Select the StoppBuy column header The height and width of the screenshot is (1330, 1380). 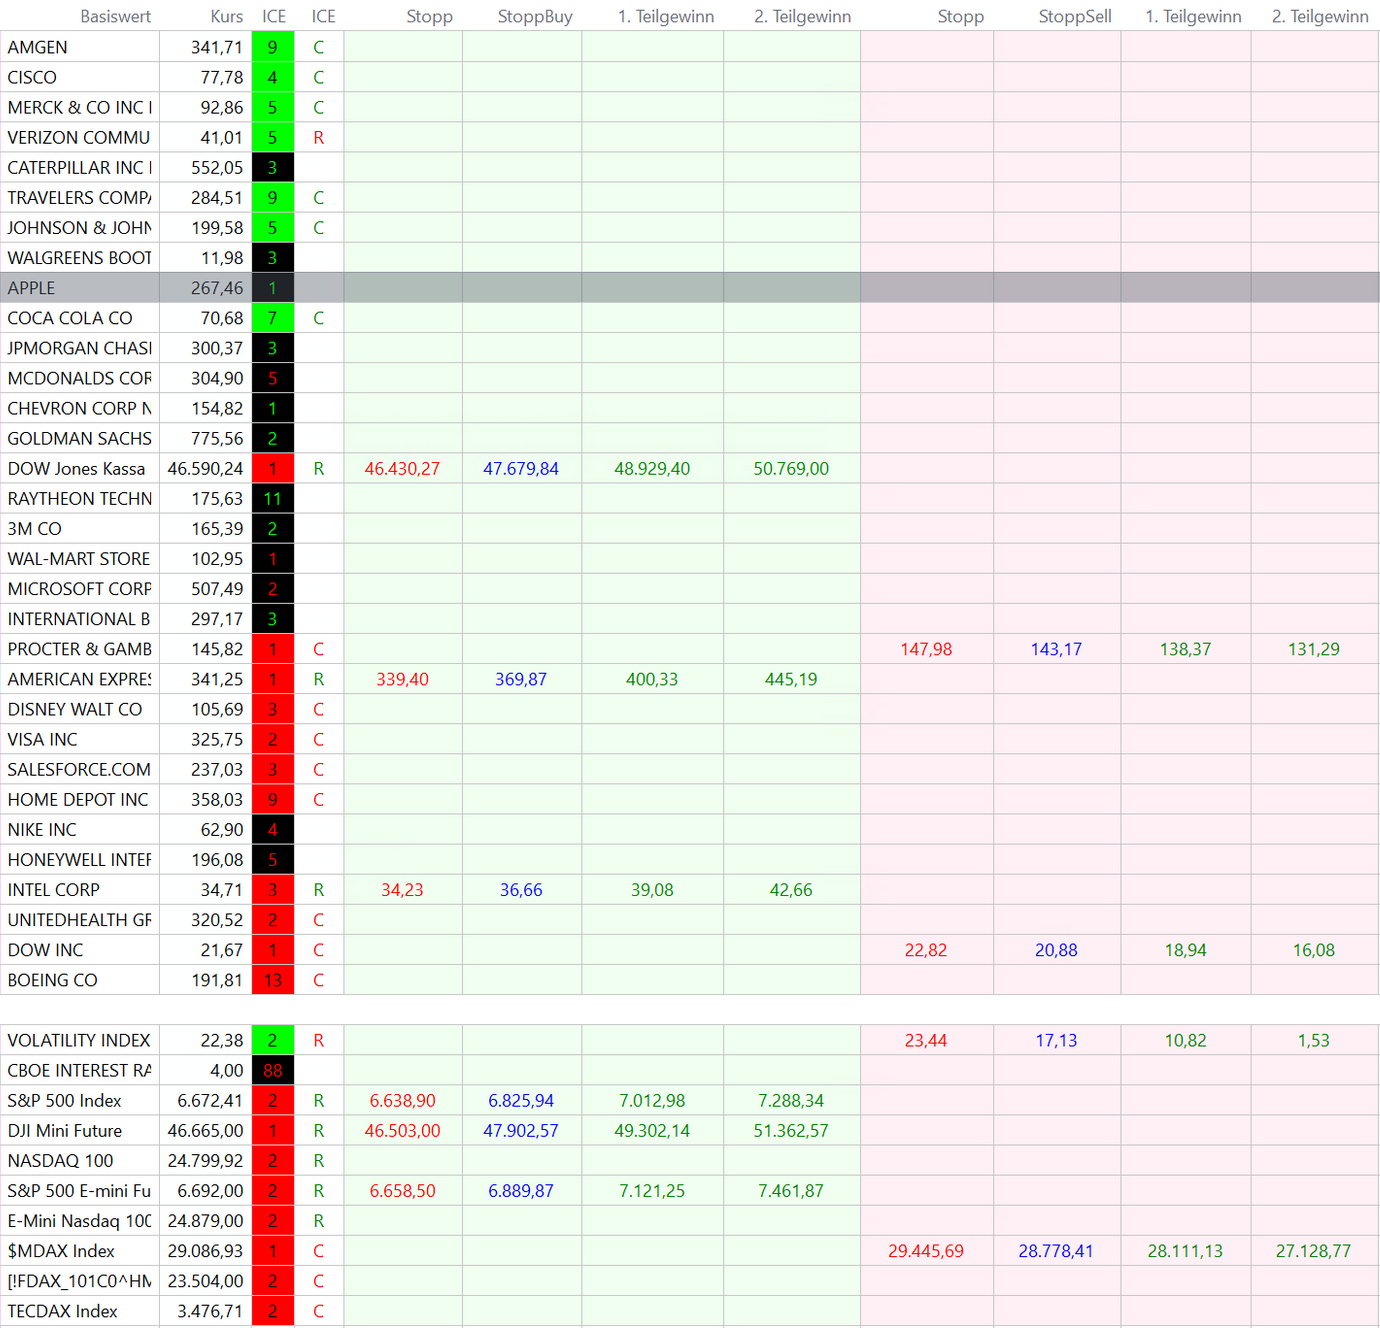[x=534, y=16]
